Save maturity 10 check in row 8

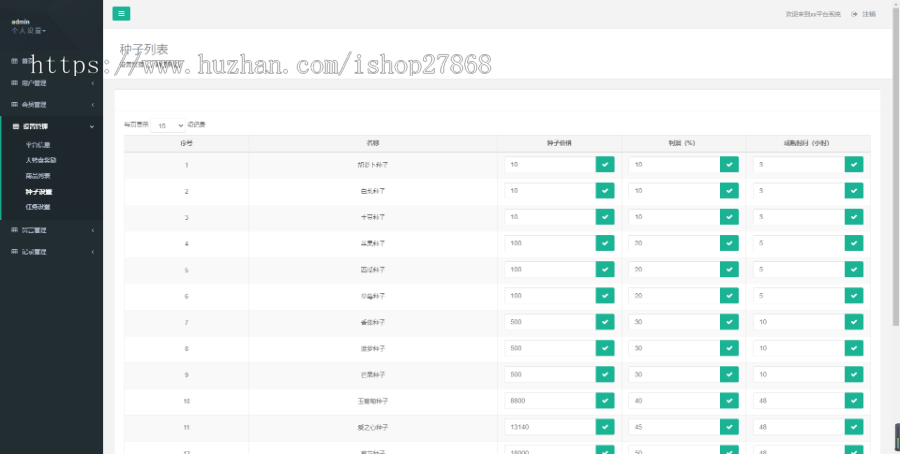click(854, 348)
